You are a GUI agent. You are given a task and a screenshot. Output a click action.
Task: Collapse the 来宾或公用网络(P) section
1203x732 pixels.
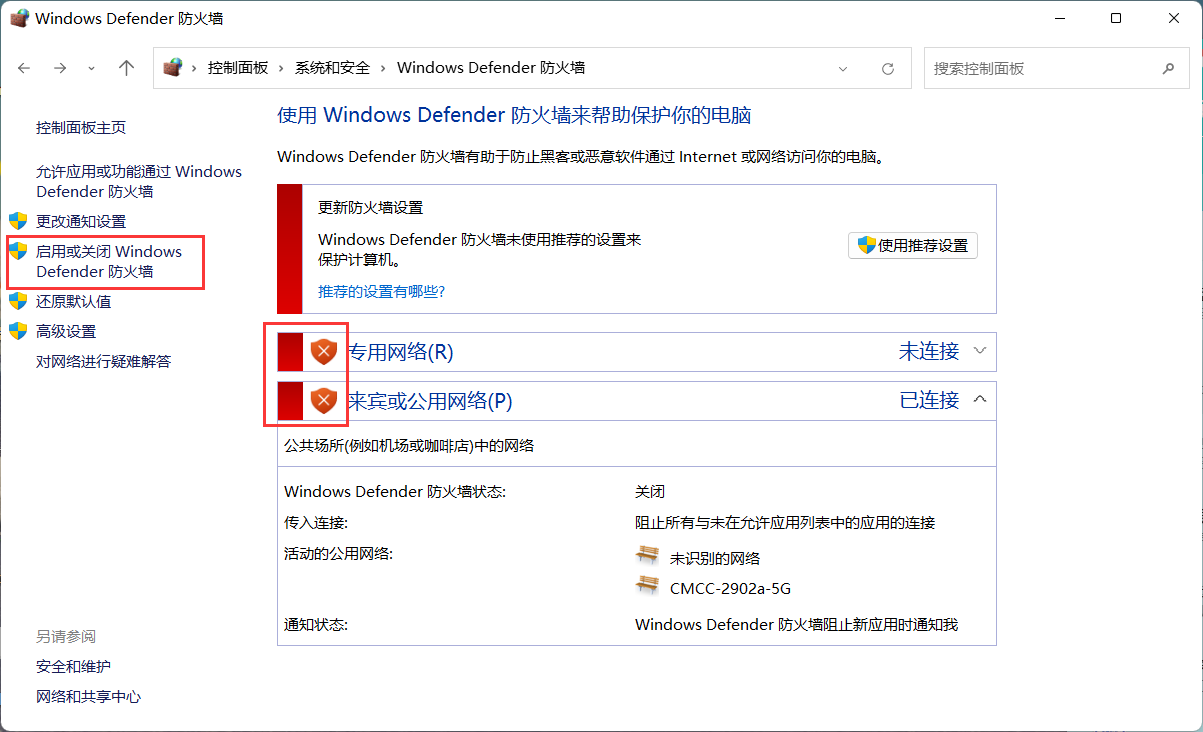pyautogui.click(x=980, y=400)
